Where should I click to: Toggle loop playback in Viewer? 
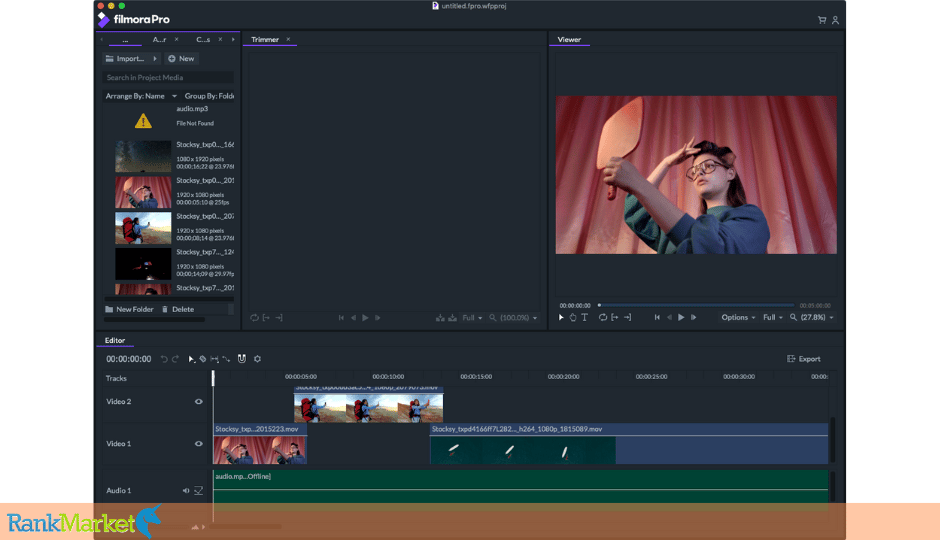pos(602,318)
